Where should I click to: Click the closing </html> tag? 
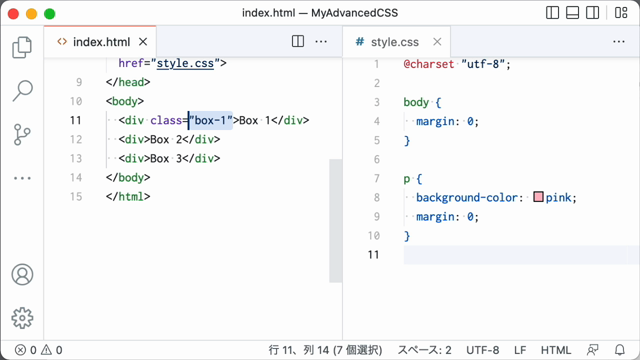(x=128, y=197)
